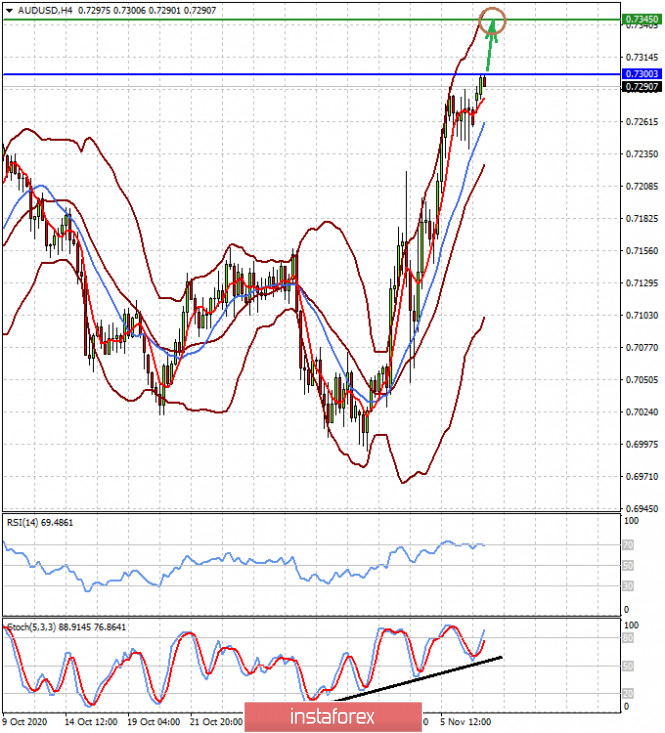
Task: Click the Stochastic 80 level label
Action: coord(628,638)
